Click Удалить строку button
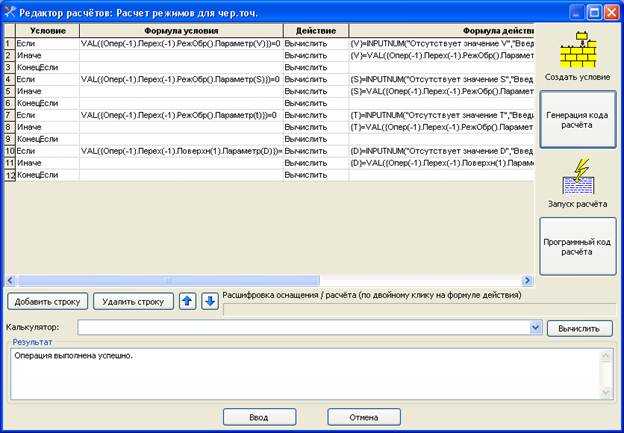The width and height of the screenshot is (624, 433). coord(133,302)
